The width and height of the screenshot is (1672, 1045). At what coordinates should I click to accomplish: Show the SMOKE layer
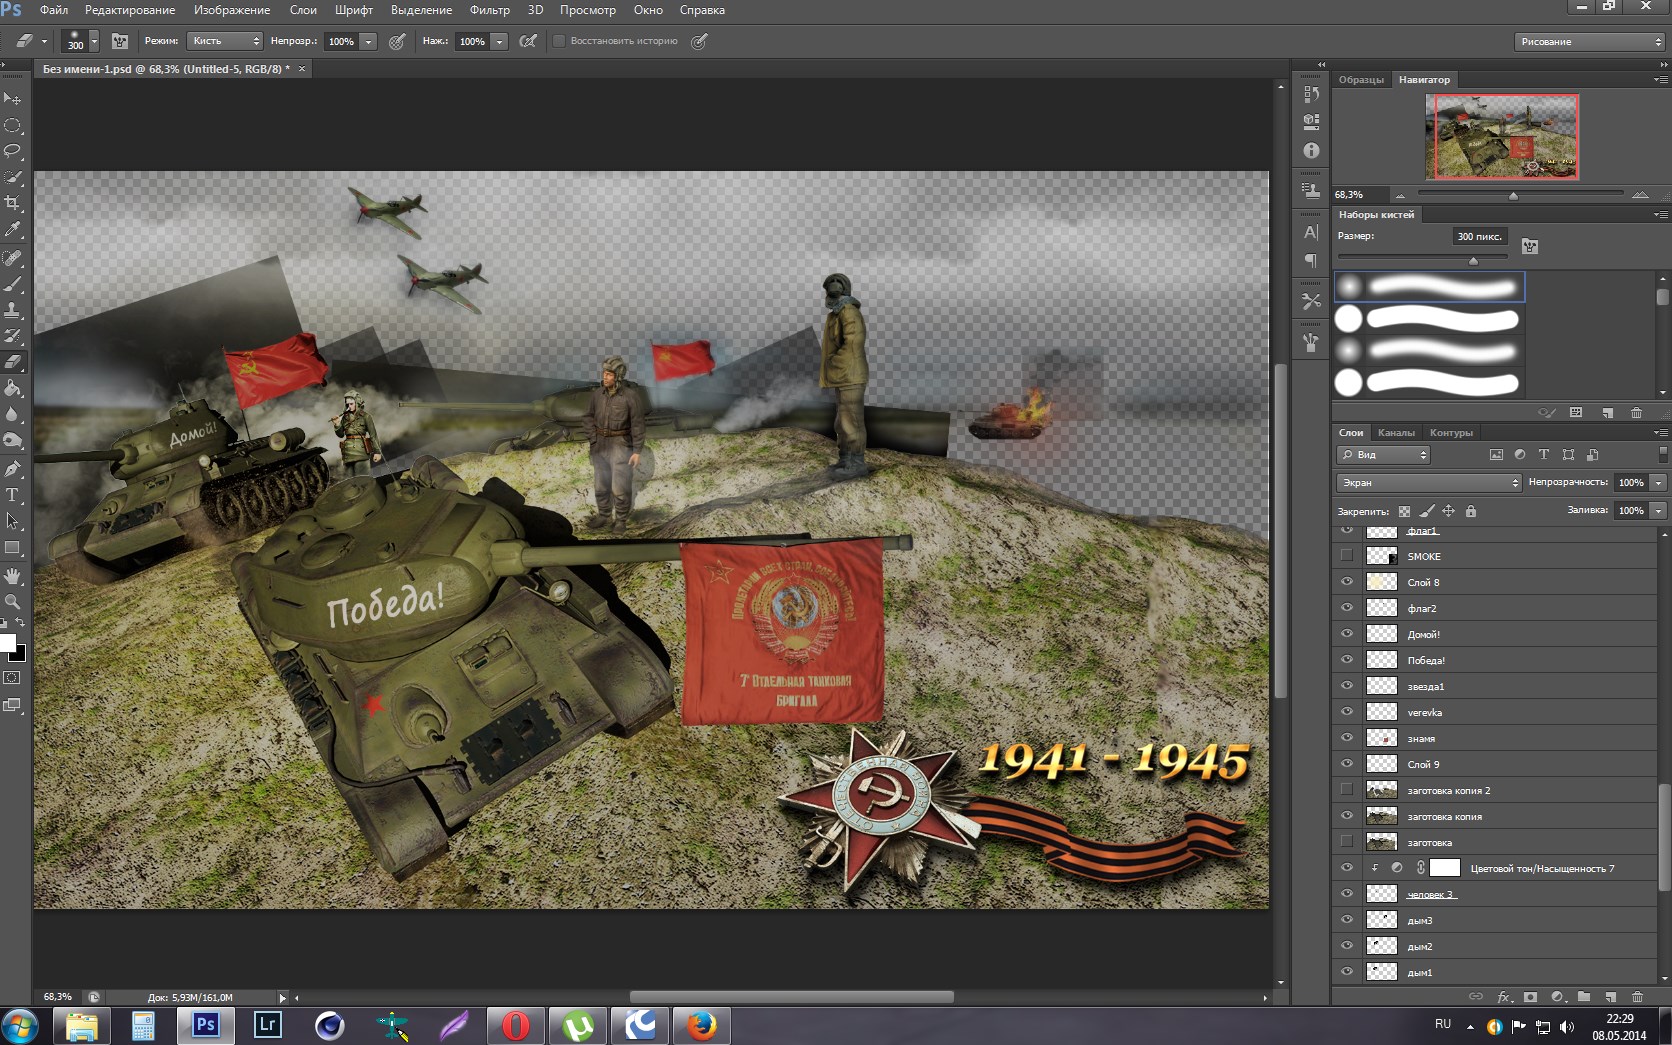point(1347,556)
